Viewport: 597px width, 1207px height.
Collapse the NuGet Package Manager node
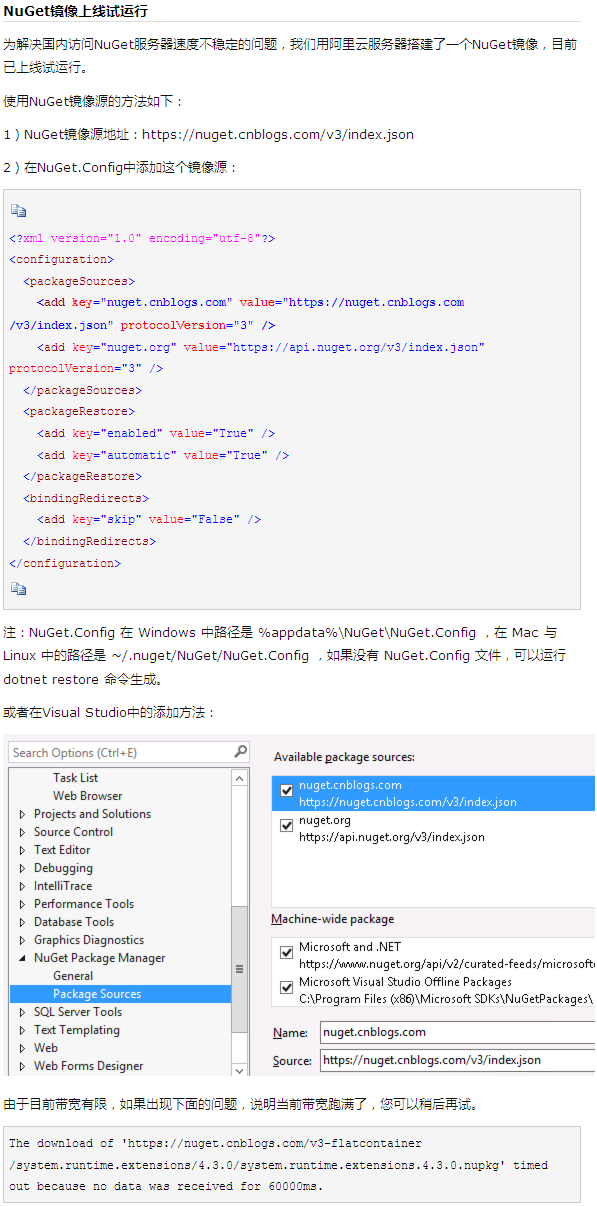tap(23, 958)
